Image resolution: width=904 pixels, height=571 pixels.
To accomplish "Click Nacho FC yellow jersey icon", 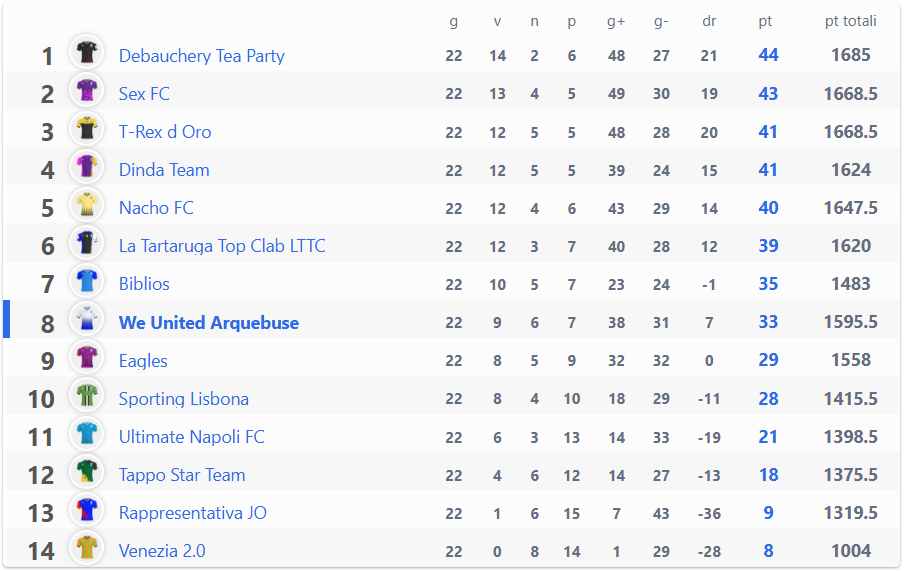I will tap(86, 204).
